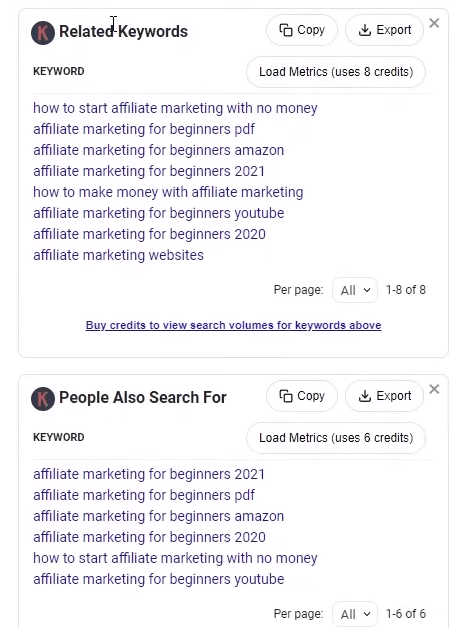The width and height of the screenshot is (460, 628).
Task: Click the K logo beside Related Keywords
Action: tap(43, 32)
